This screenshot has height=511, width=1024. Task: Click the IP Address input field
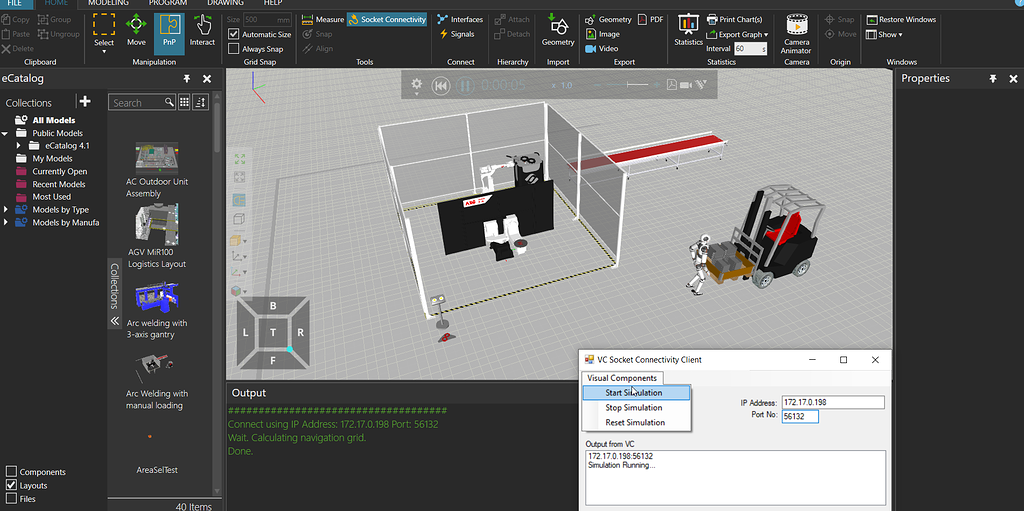click(x=832, y=402)
